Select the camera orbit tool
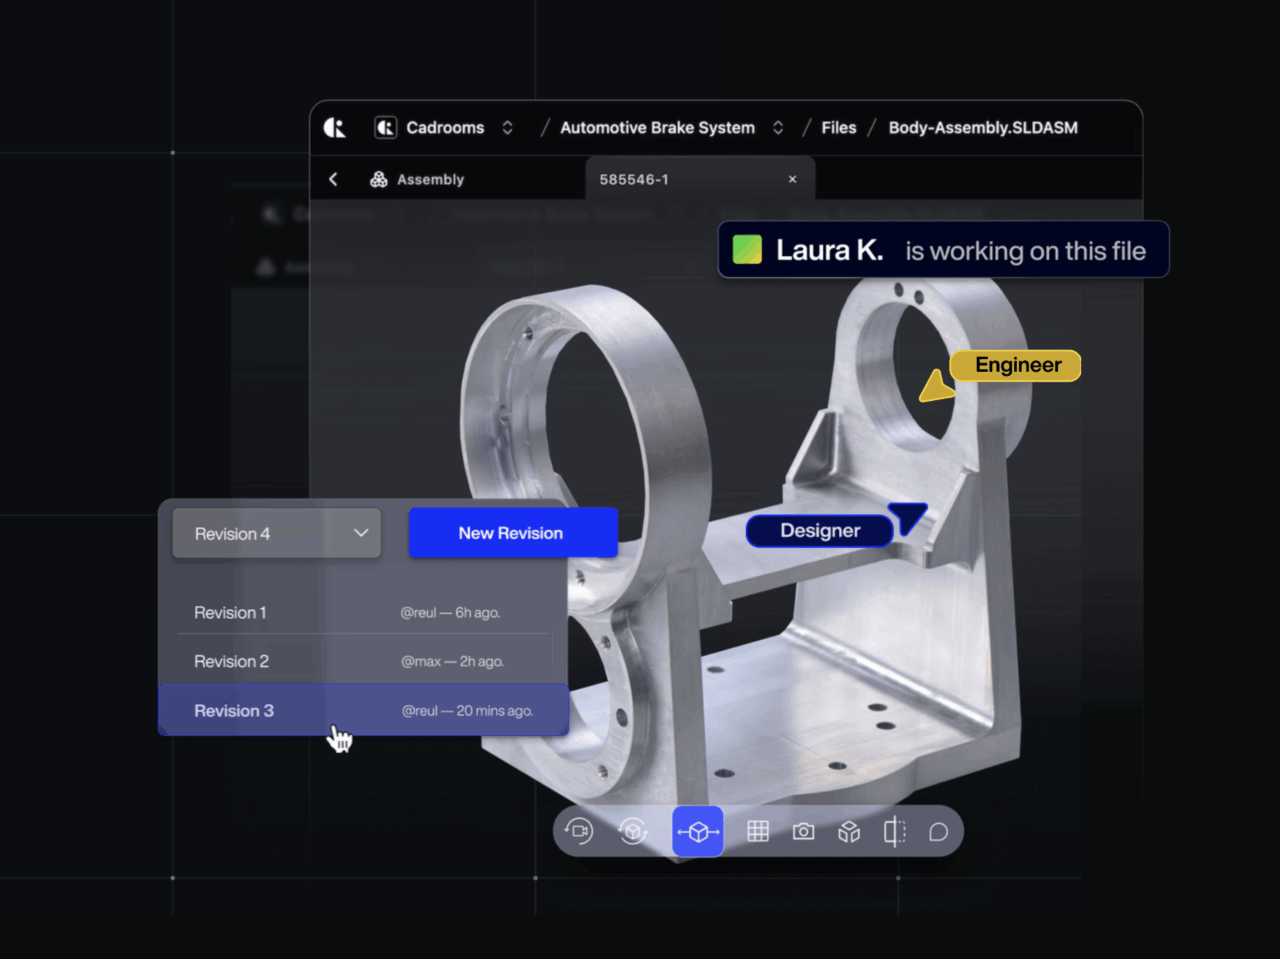Image resolution: width=1280 pixels, height=959 pixels. [x=580, y=831]
